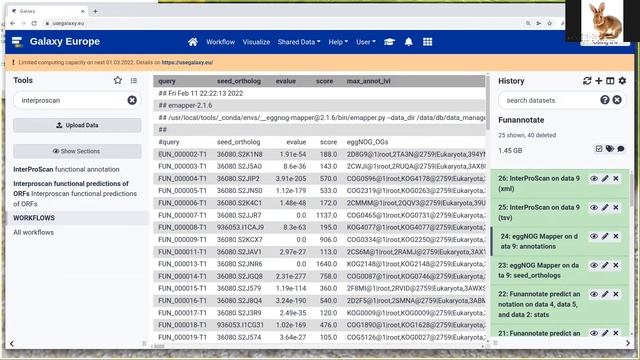
Task: Open All workflows link
Action: (33, 232)
